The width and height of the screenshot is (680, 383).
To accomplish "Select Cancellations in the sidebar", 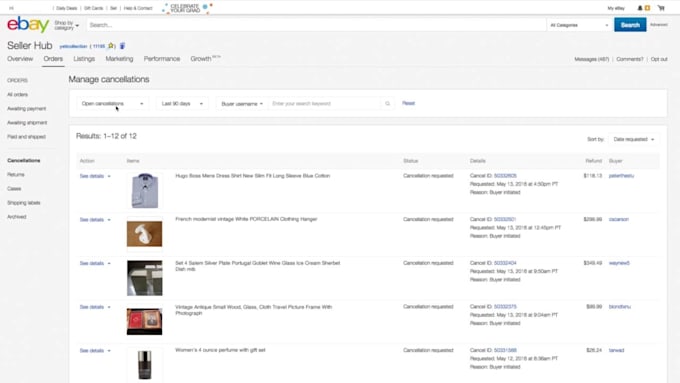I will pyautogui.click(x=23, y=160).
